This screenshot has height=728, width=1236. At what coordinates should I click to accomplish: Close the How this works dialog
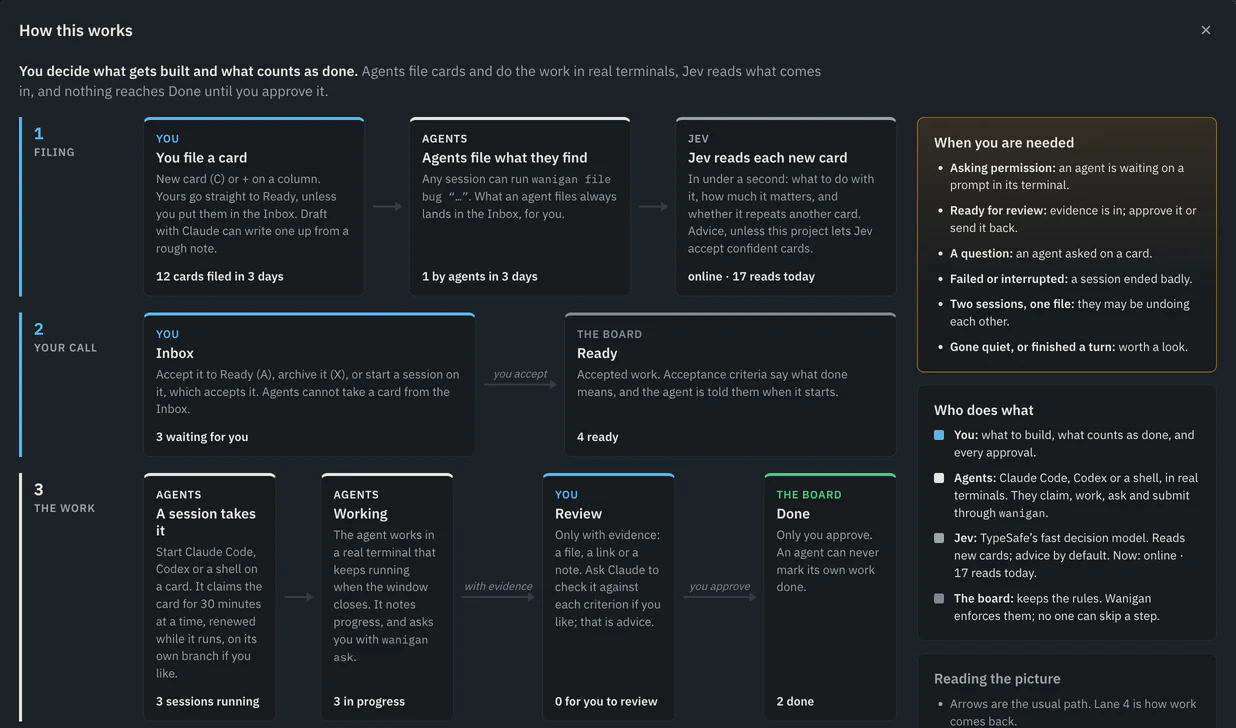tap(1205, 30)
